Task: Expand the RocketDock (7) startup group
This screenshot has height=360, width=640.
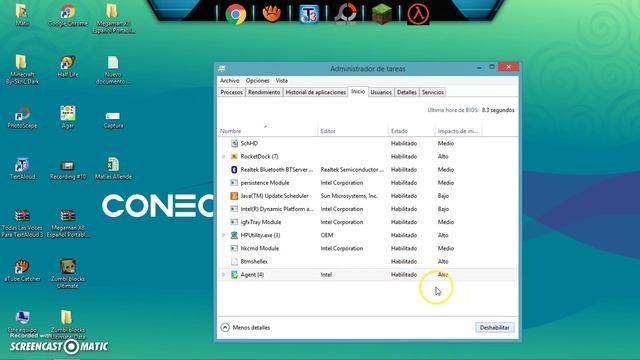Action: [x=223, y=156]
